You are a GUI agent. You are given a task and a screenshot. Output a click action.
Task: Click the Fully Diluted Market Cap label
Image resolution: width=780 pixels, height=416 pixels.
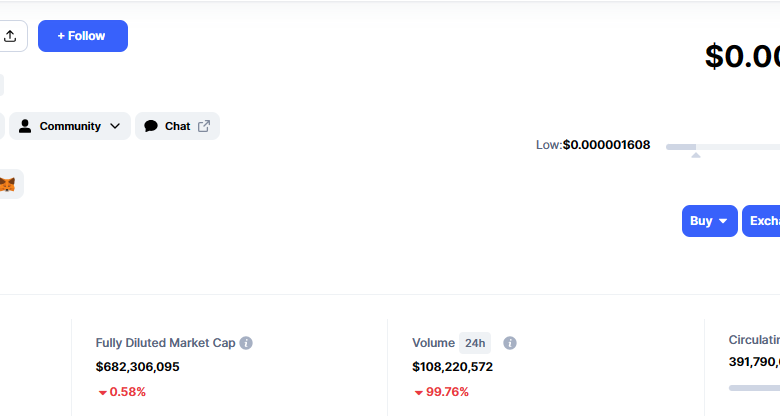tap(165, 343)
